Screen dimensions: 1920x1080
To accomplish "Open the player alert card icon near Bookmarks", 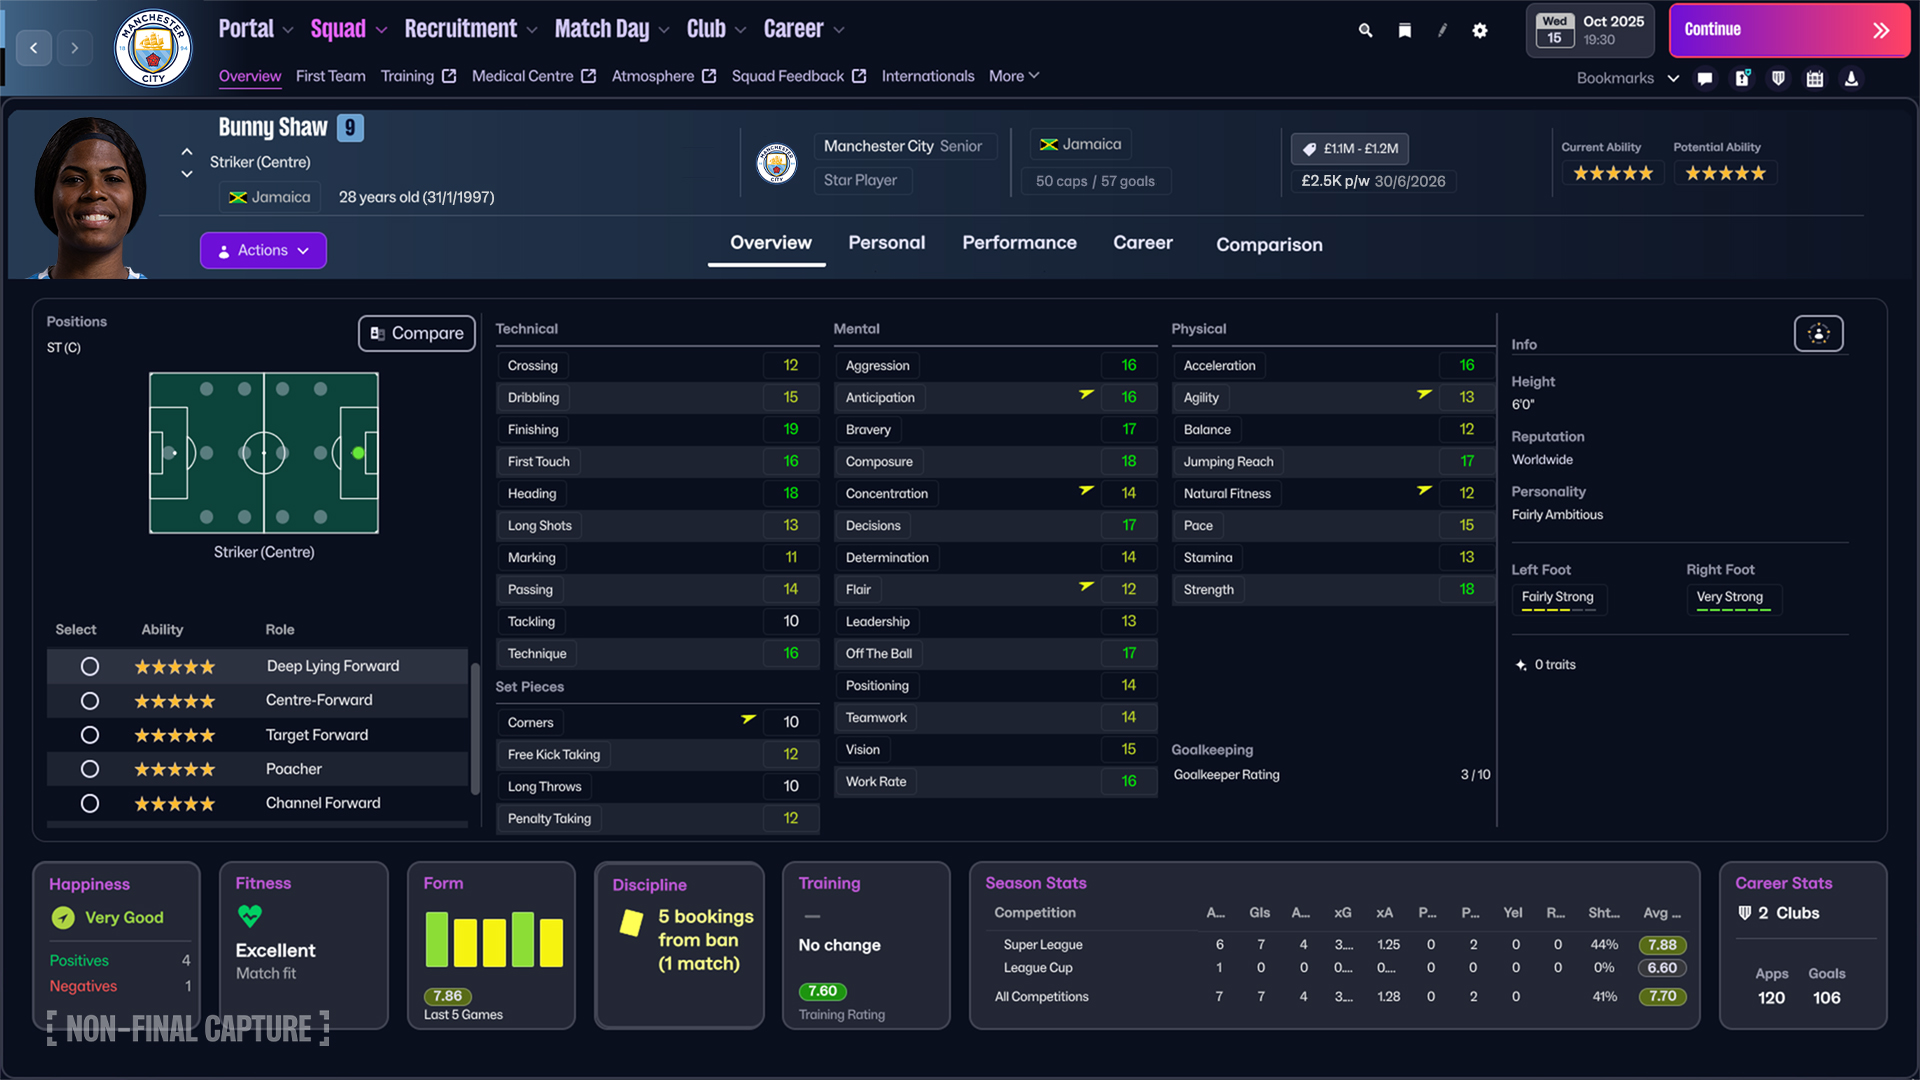I will click(1742, 78).
